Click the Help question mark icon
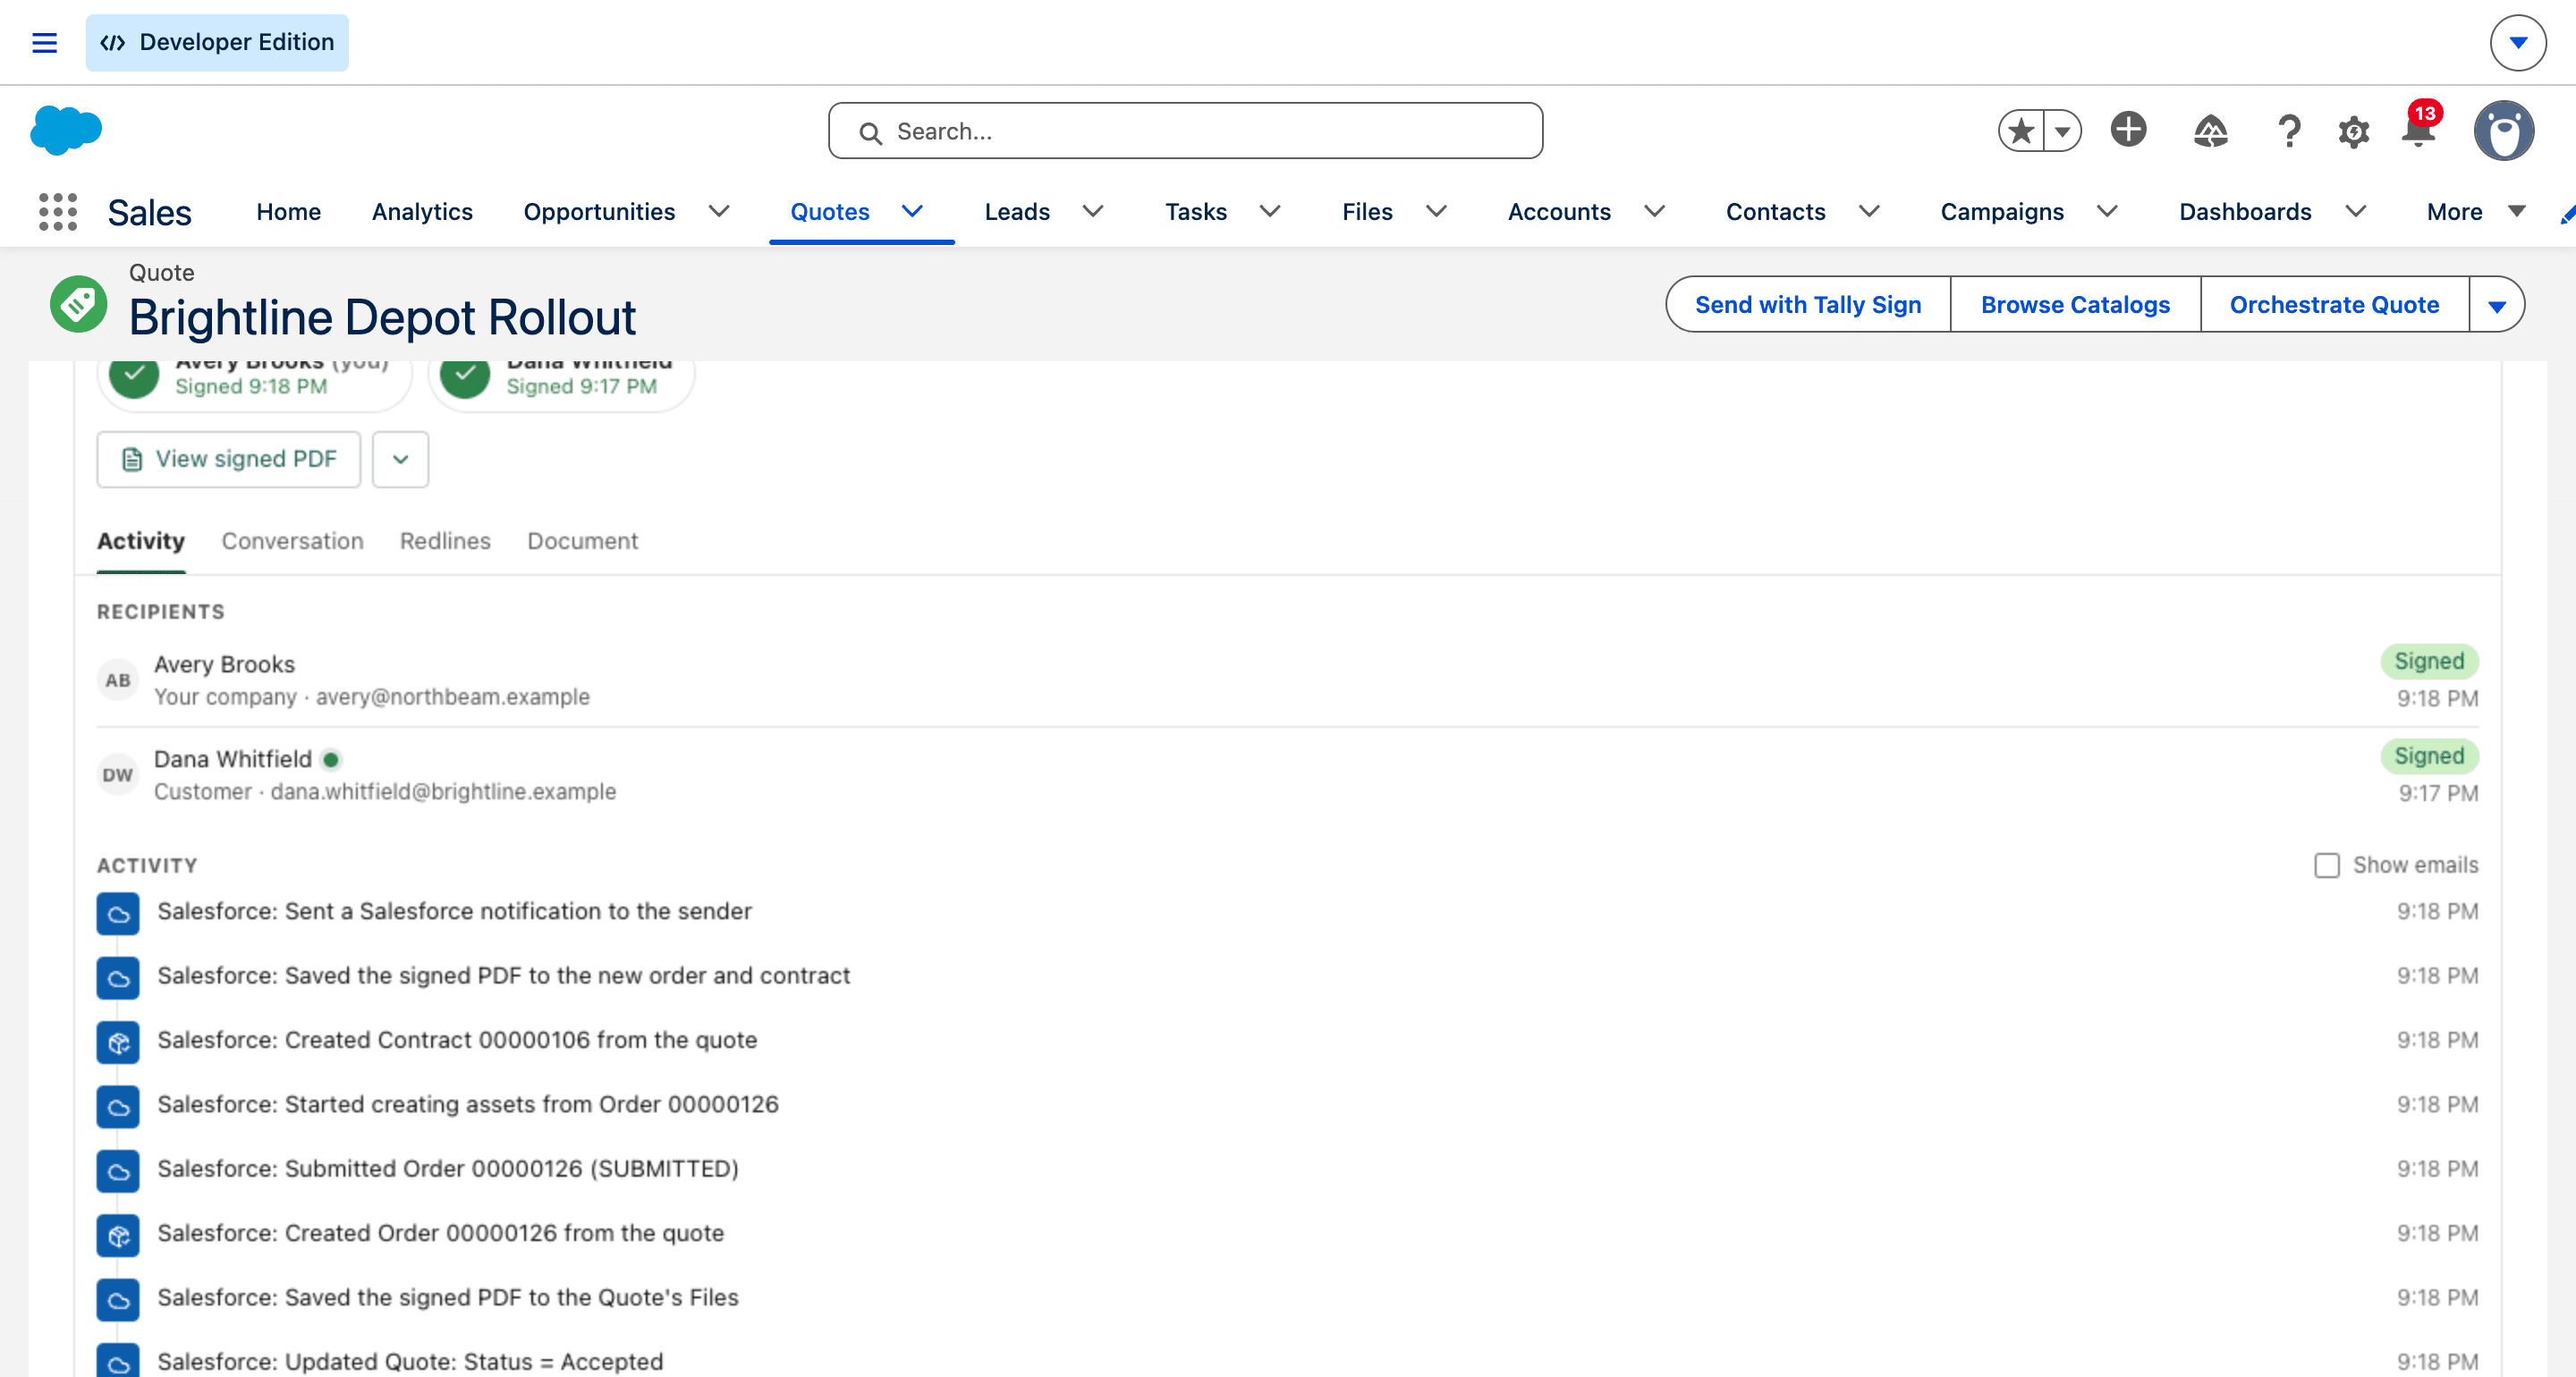The height and width of the screenshot is (1377, 2576). pyautogui.click(x=2288, y=131)
